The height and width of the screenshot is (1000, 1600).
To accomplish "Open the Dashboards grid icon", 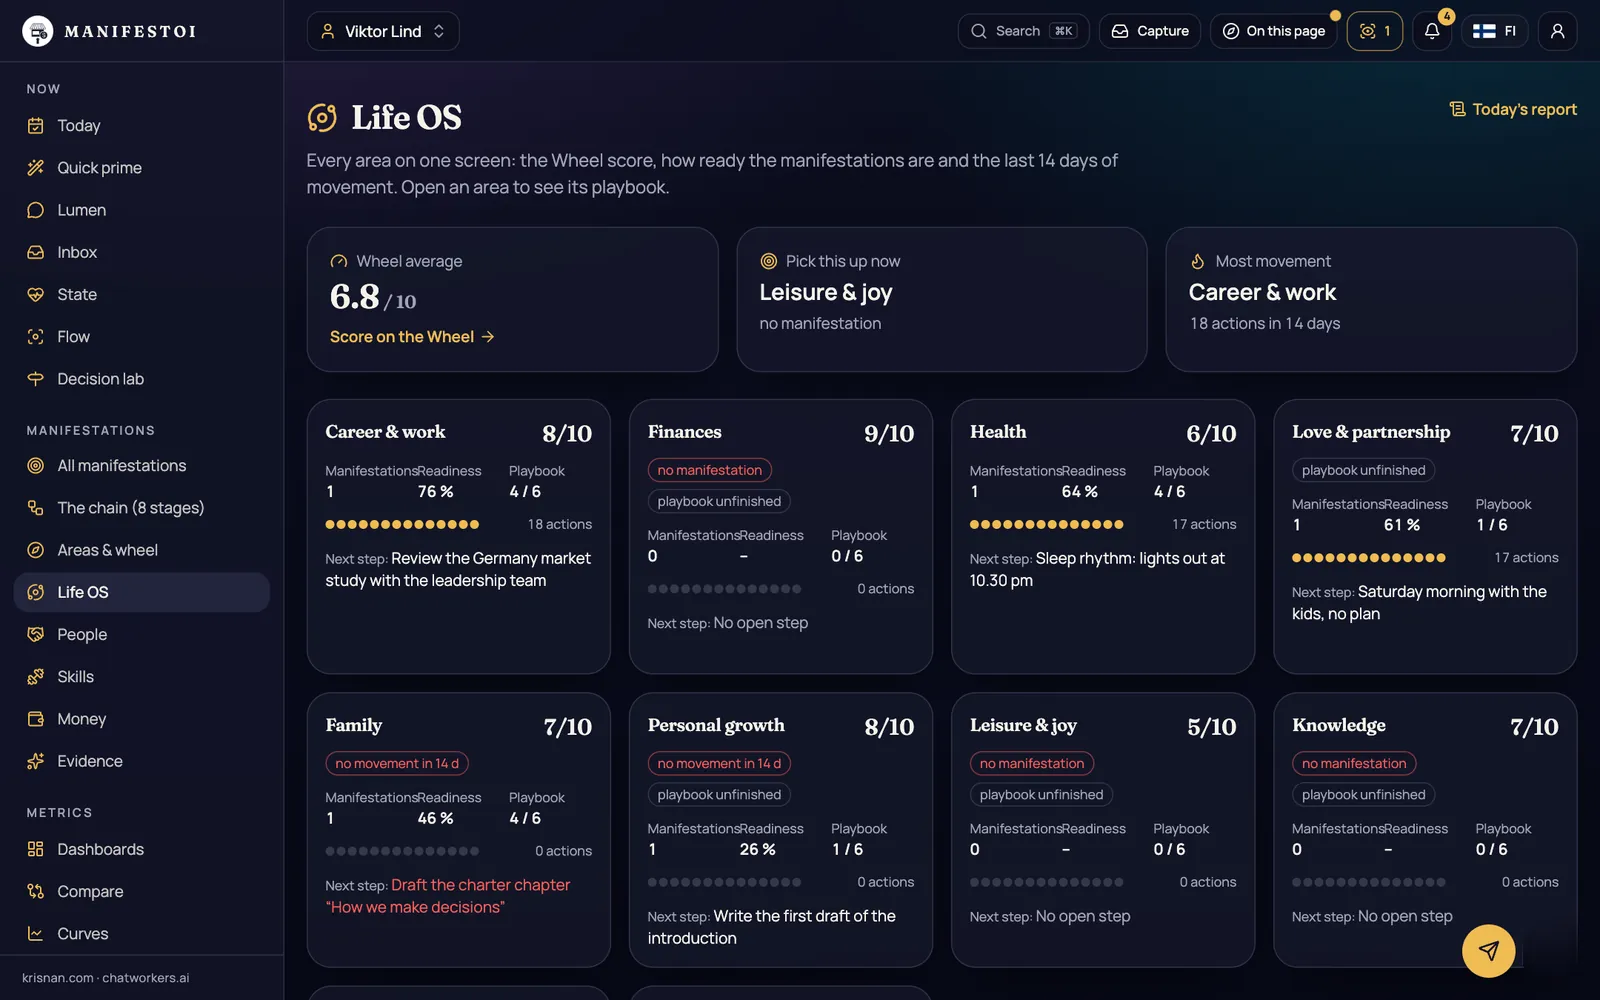I will (x=36, y=849).
